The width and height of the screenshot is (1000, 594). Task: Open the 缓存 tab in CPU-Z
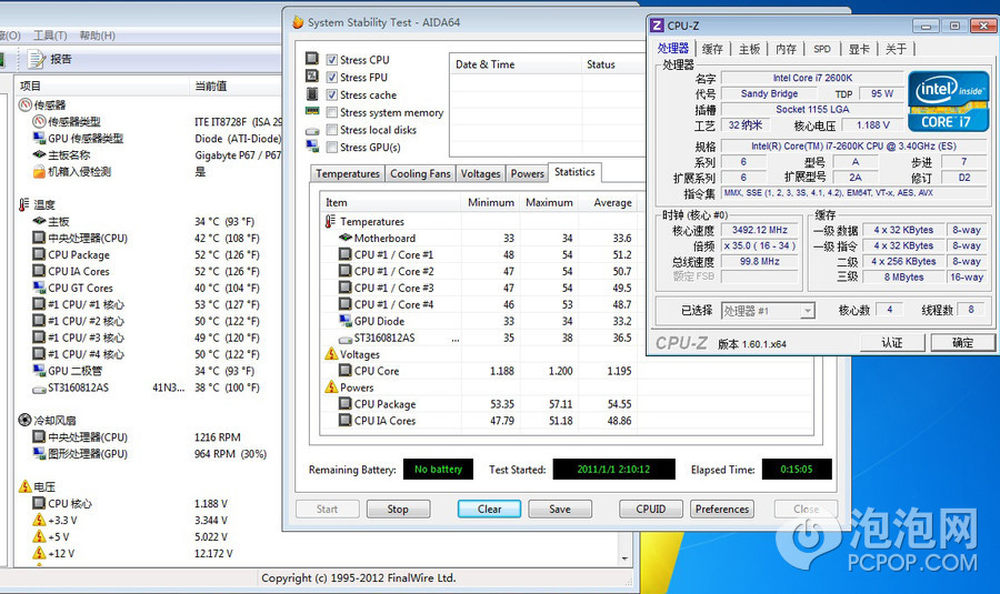coord(712,48)
